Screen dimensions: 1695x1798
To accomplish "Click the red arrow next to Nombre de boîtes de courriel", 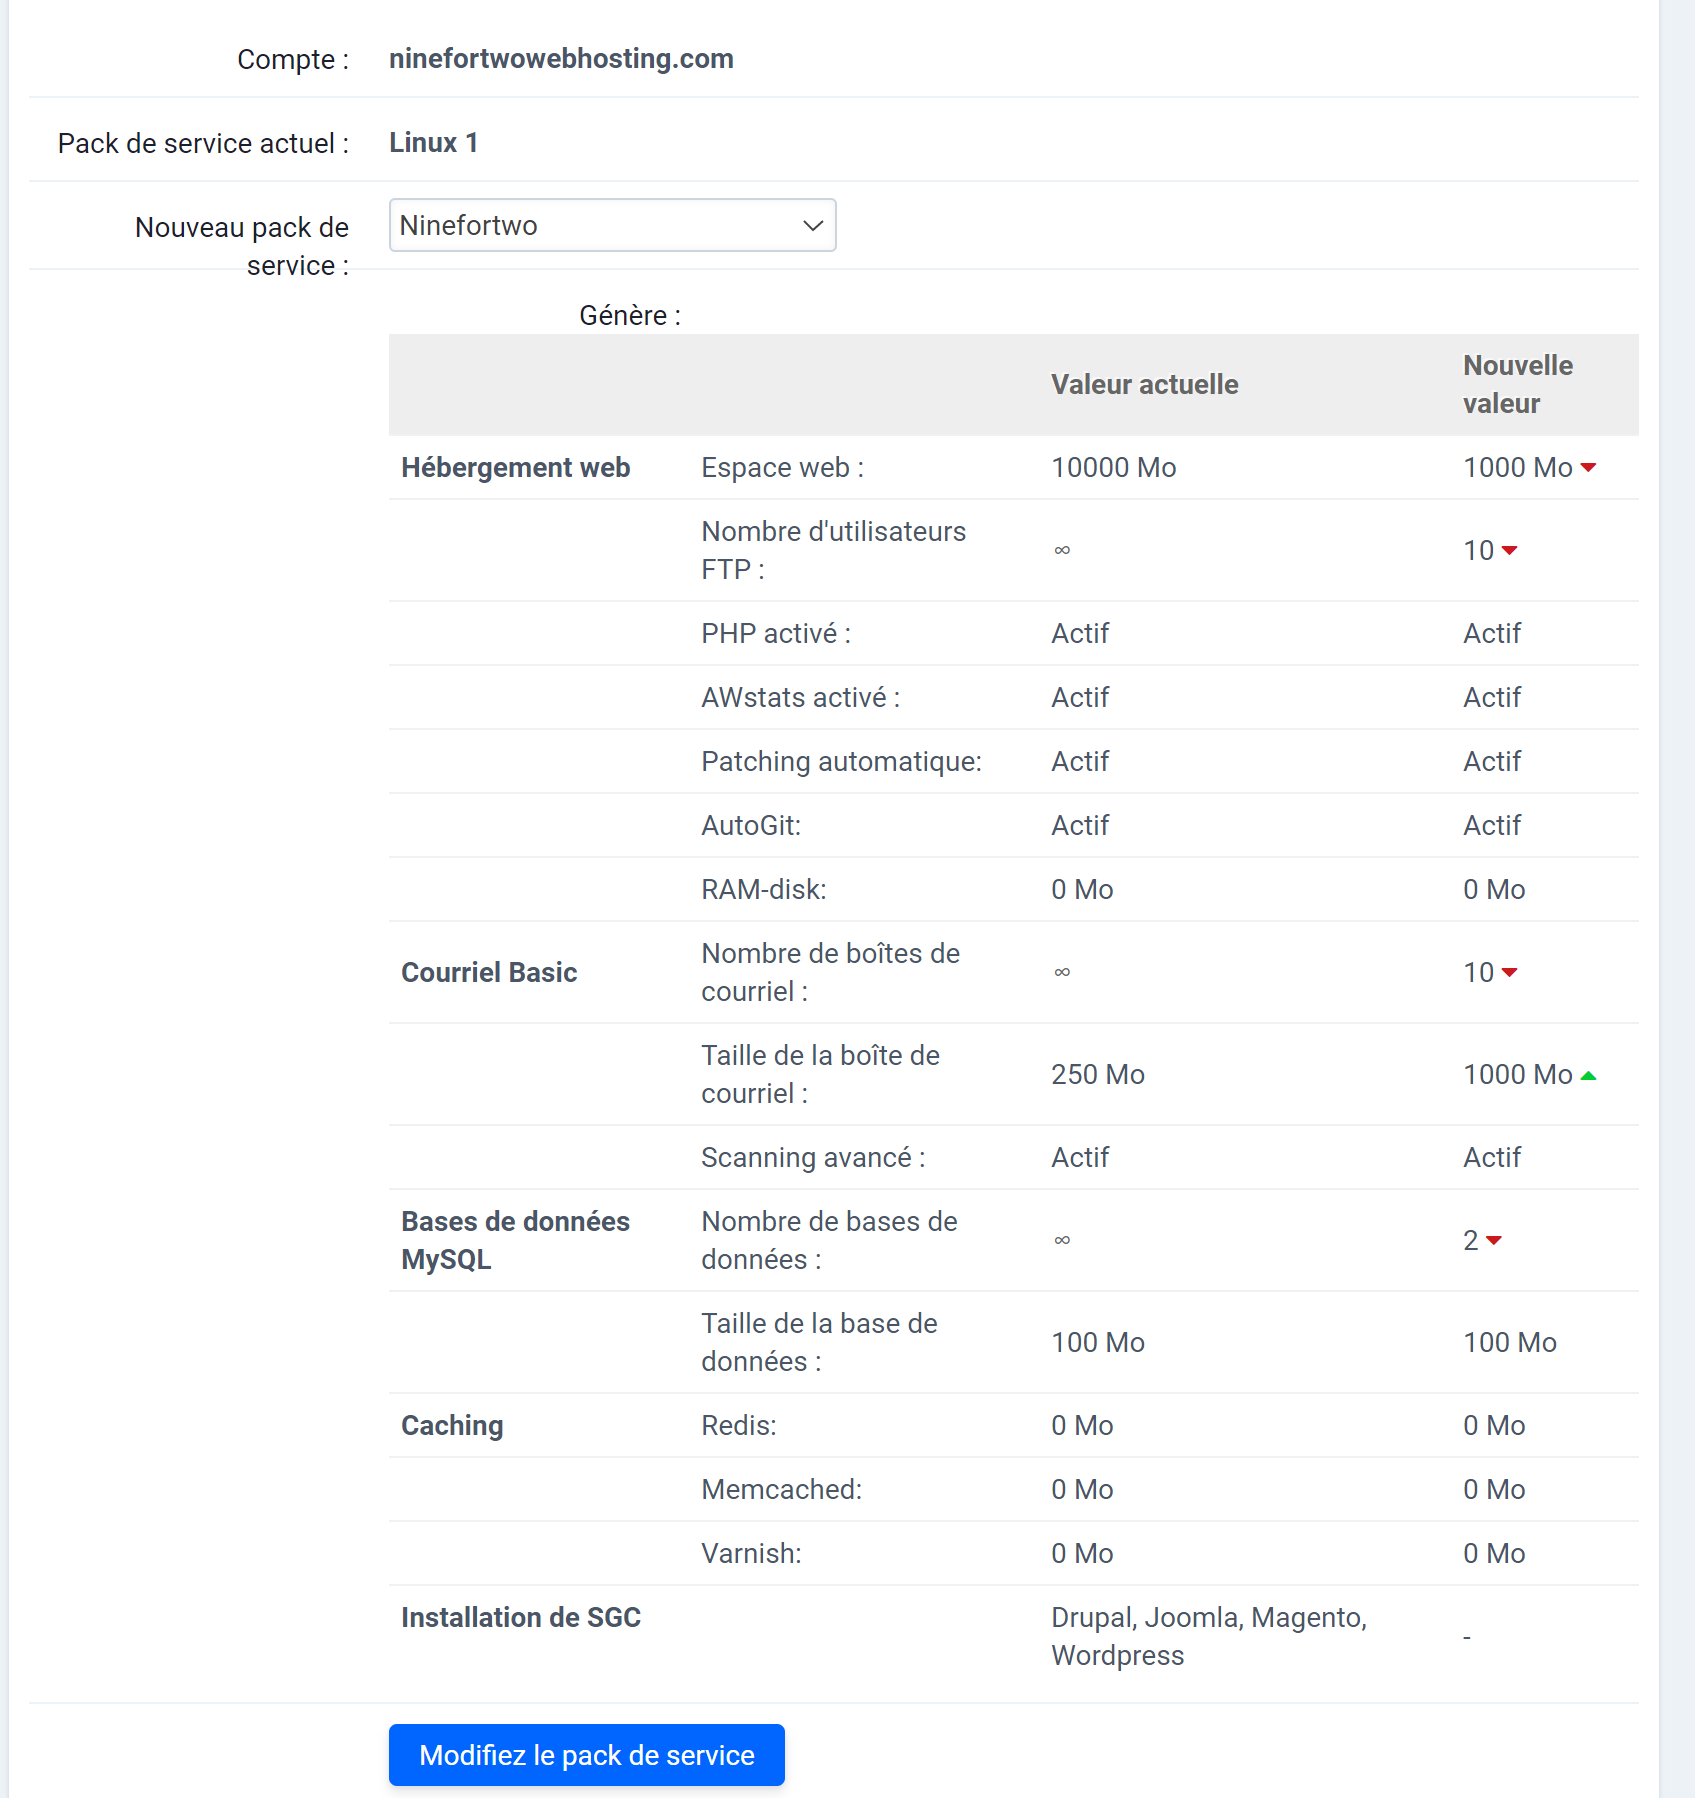I will (1508, 973).
